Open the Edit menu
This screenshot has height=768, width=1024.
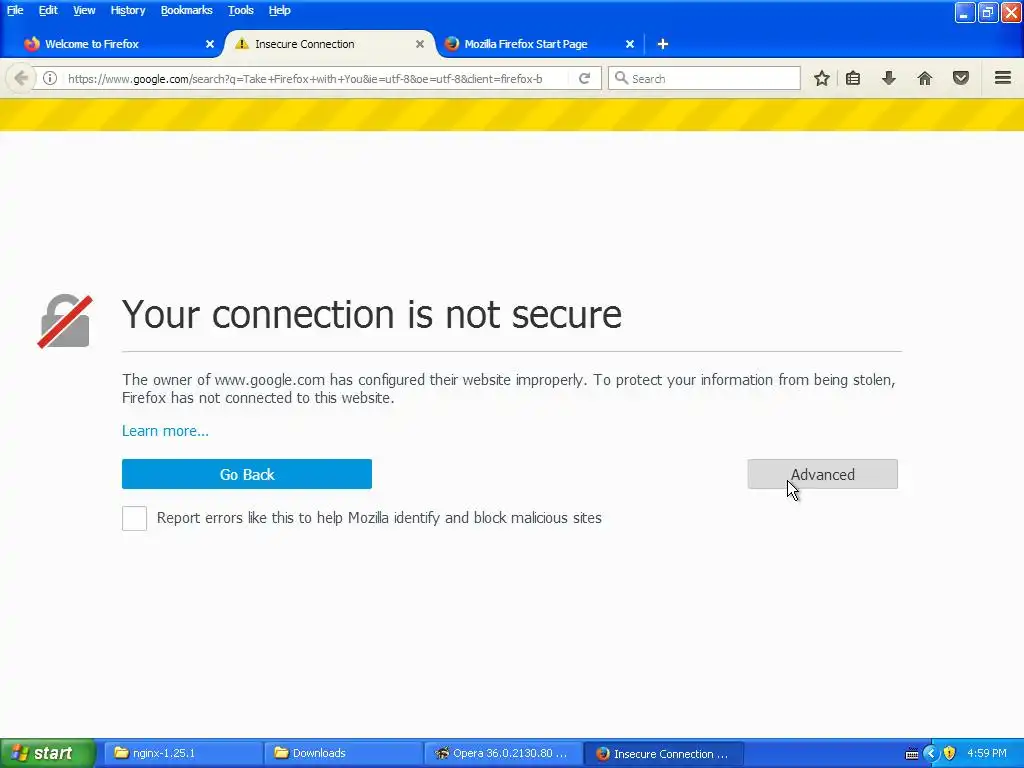pos(48,10)
